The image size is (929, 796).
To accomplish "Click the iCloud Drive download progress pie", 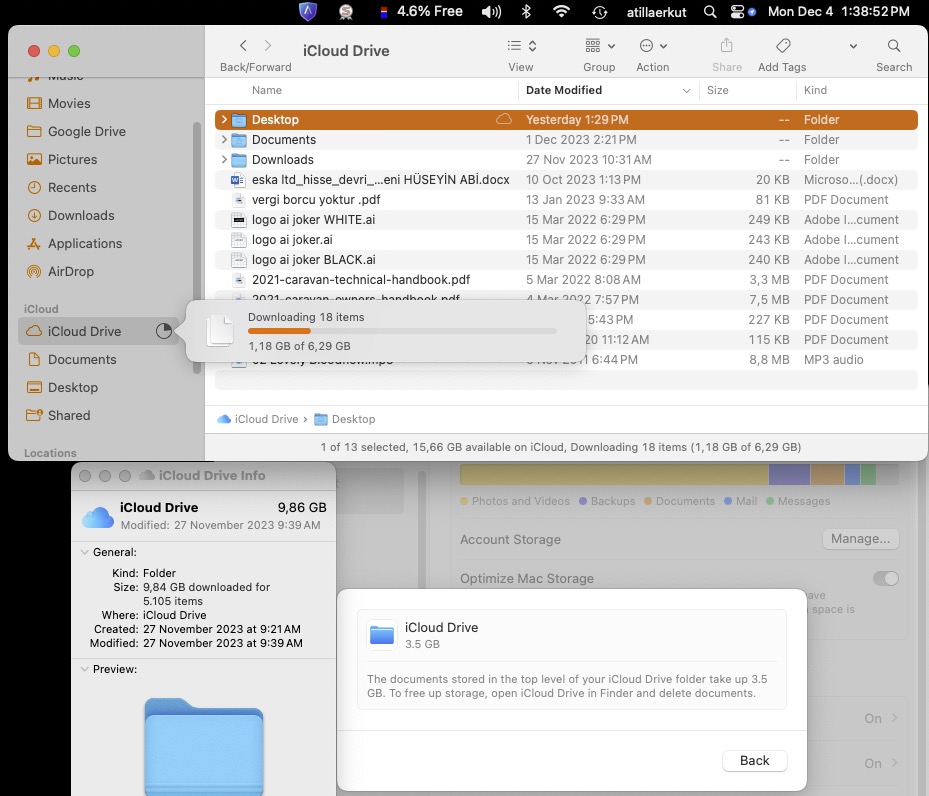I will [164, 331].
